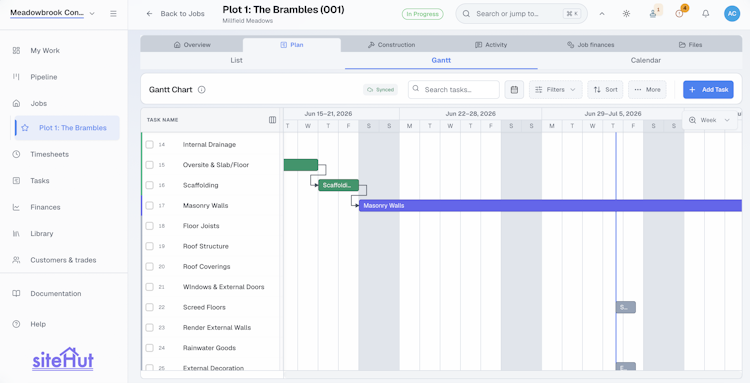Click Jun 22–28, 2026 week header
750x383 pixels.
(470, 113)
